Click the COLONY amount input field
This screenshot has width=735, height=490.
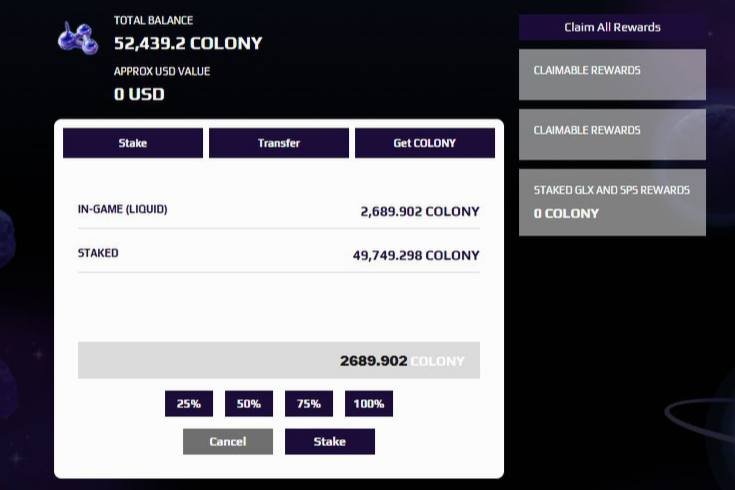[279, 360]
